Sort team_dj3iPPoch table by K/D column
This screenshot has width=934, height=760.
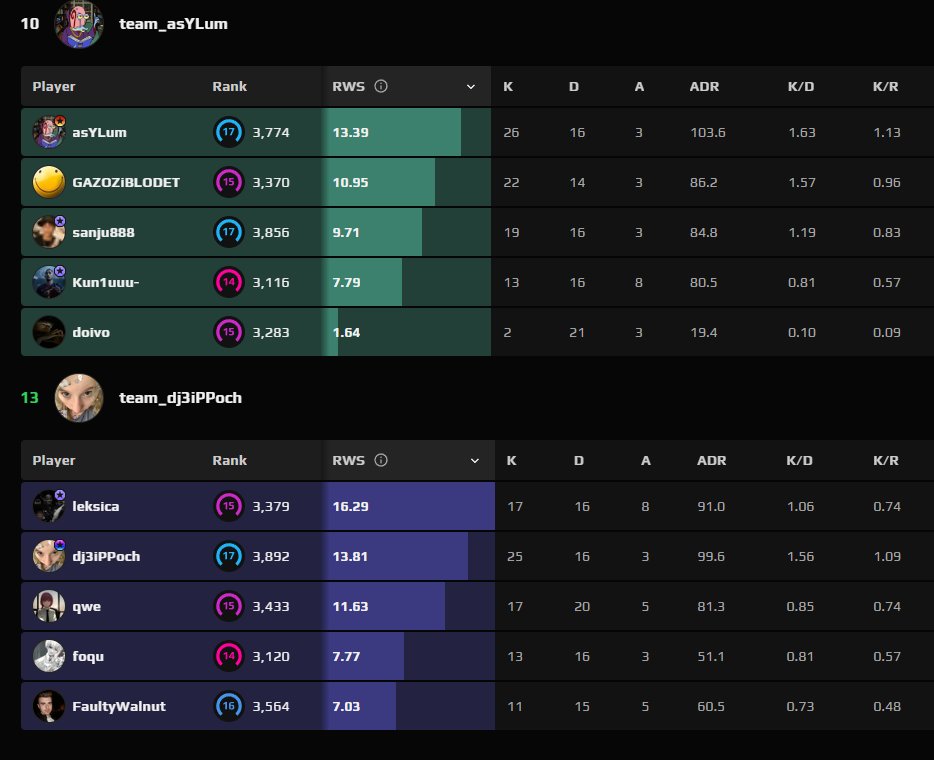point(799,460)
